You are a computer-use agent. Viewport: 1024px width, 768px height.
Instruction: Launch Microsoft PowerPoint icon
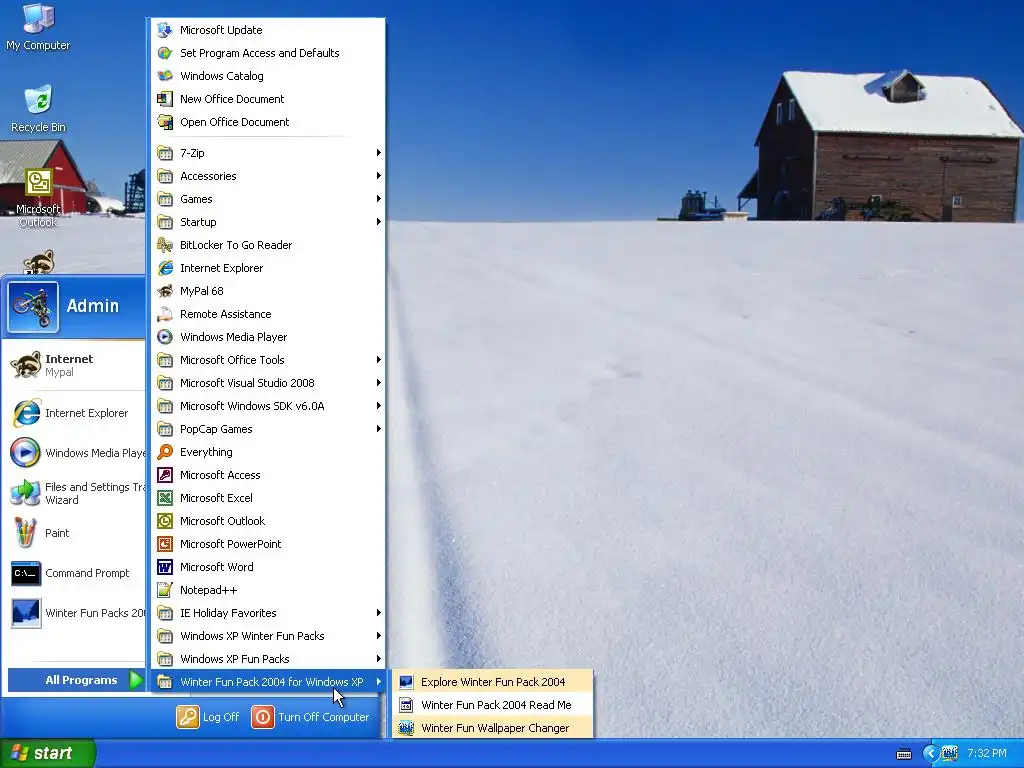165,544
